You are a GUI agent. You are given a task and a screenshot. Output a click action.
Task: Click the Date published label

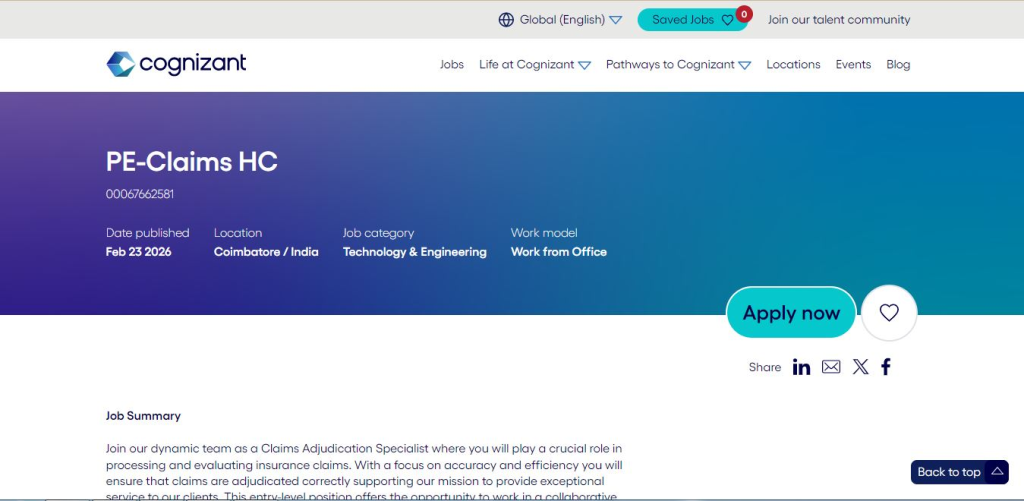[148, 233]
